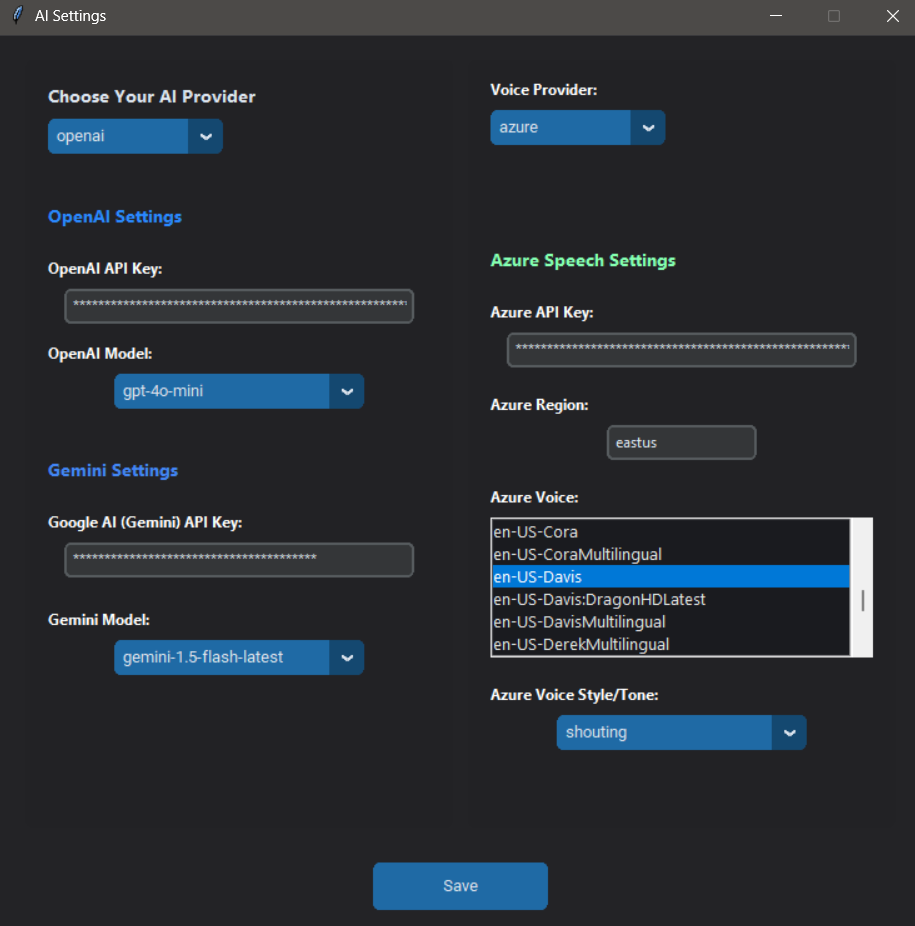Select en-US-Cora in the voice list
This screenshot has height=926, width=915.
(670, 532)
